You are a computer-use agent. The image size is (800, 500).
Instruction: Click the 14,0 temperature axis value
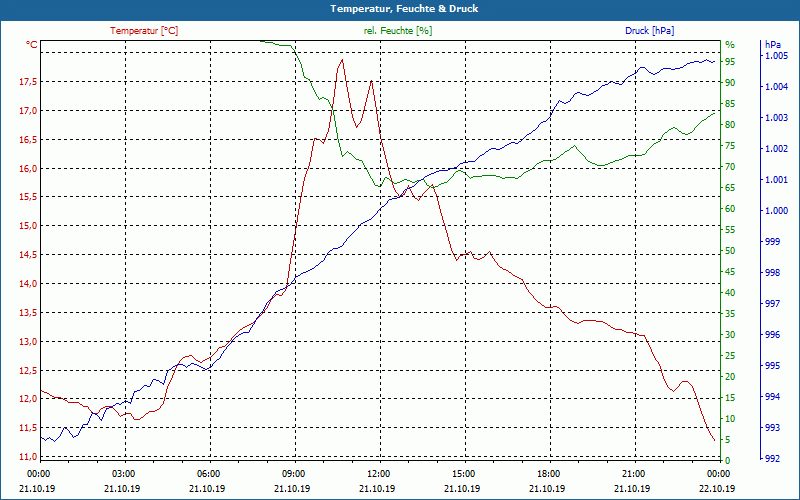click(x=28, y=284)
